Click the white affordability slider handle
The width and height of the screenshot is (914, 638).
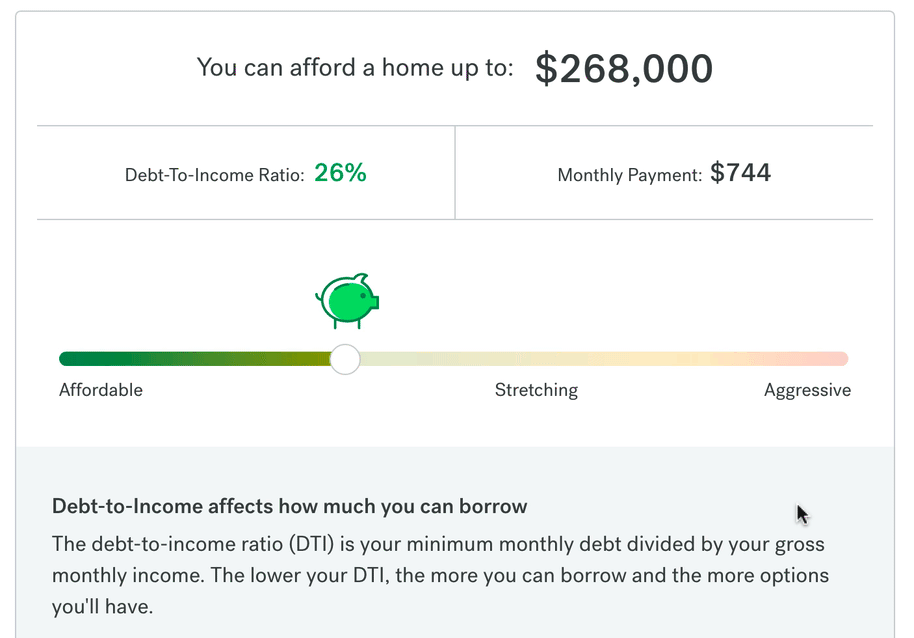tap(345, 359)
